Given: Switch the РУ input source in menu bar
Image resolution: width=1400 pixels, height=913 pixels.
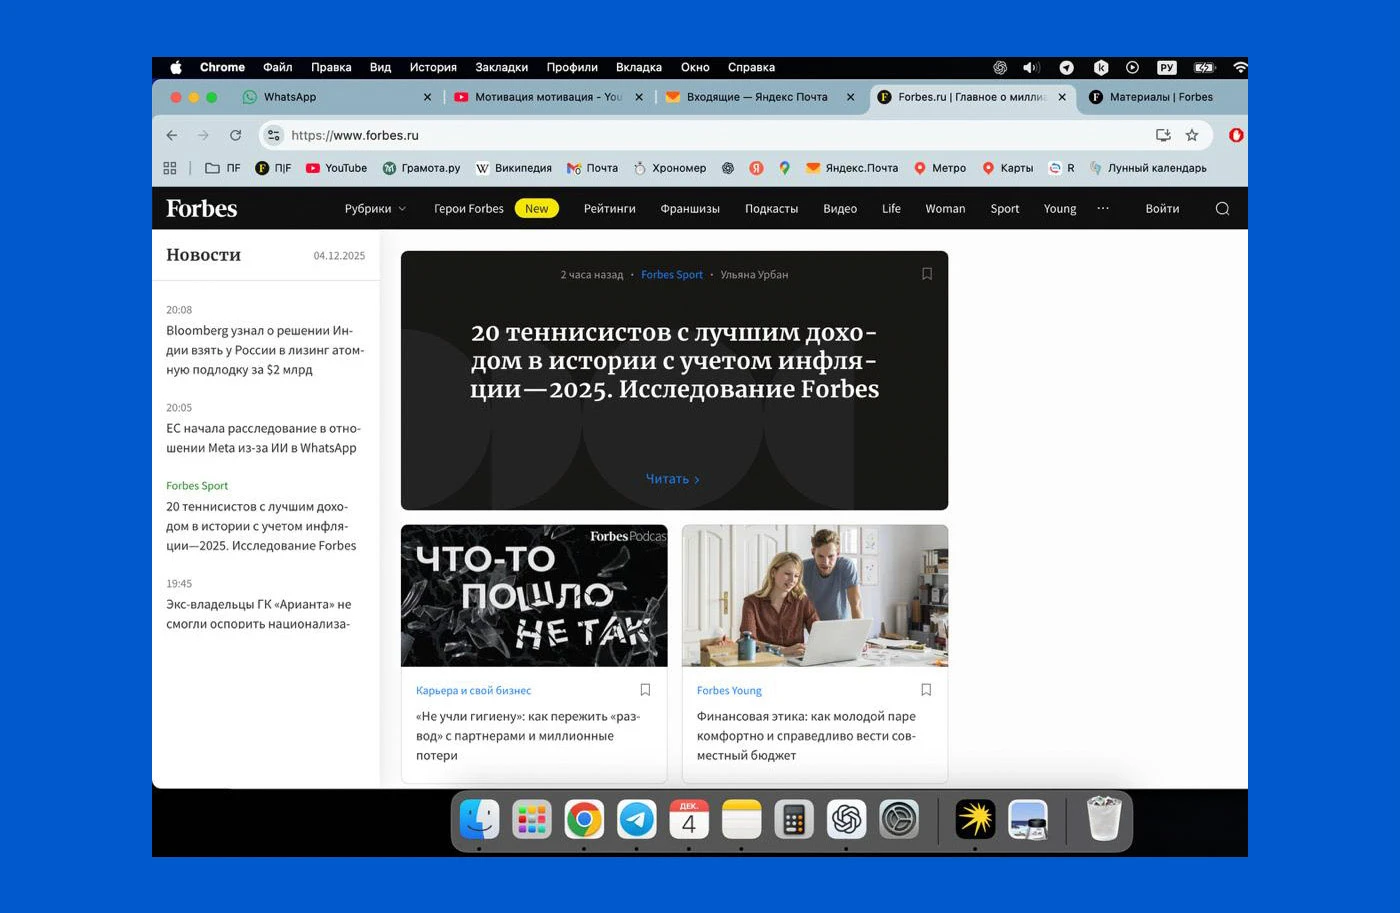Looking at the screenshot, I should pos(1166,67).
